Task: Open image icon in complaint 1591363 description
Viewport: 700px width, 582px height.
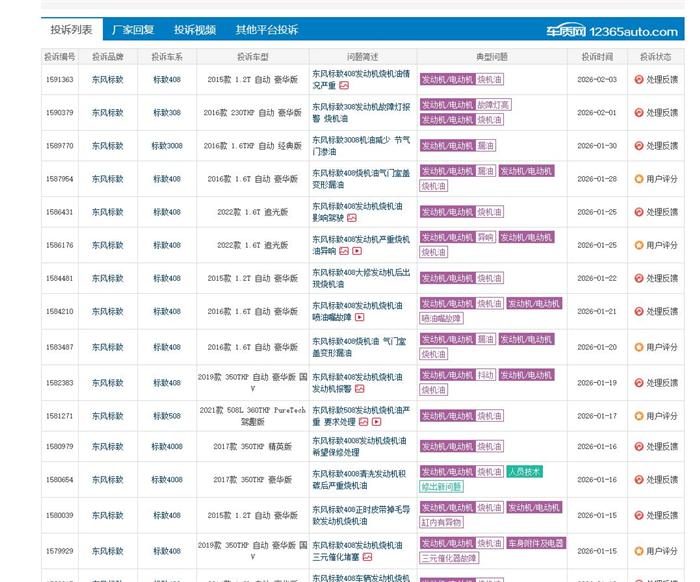Action: tap(344, 86)
